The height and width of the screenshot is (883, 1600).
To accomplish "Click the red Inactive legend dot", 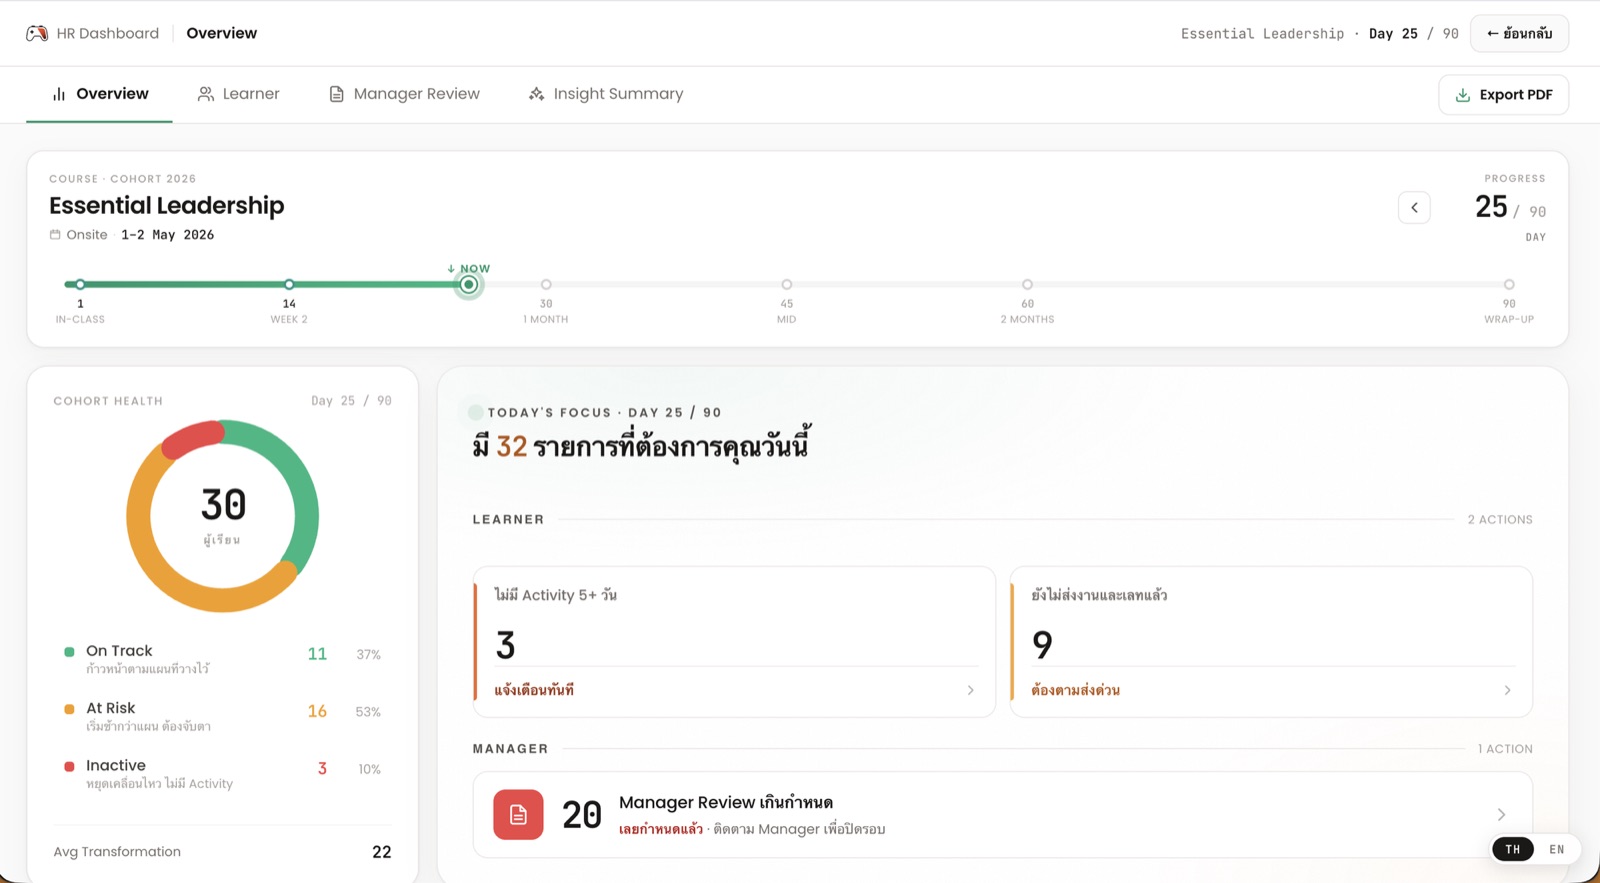I will 69,767.
